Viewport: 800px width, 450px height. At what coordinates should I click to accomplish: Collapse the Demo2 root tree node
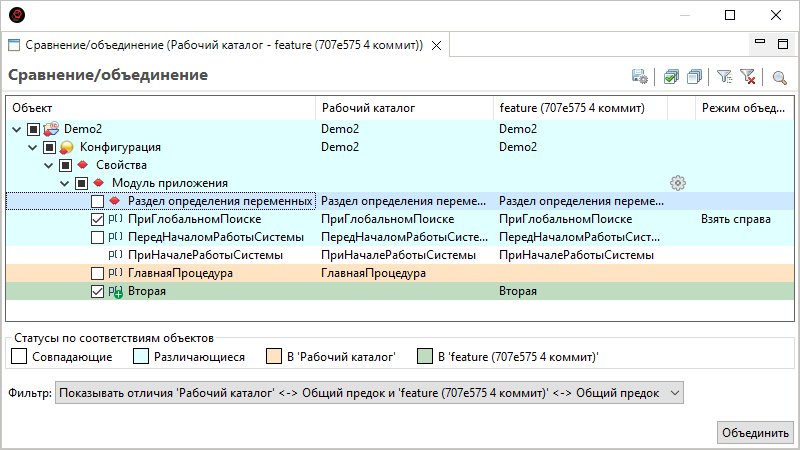16,129
